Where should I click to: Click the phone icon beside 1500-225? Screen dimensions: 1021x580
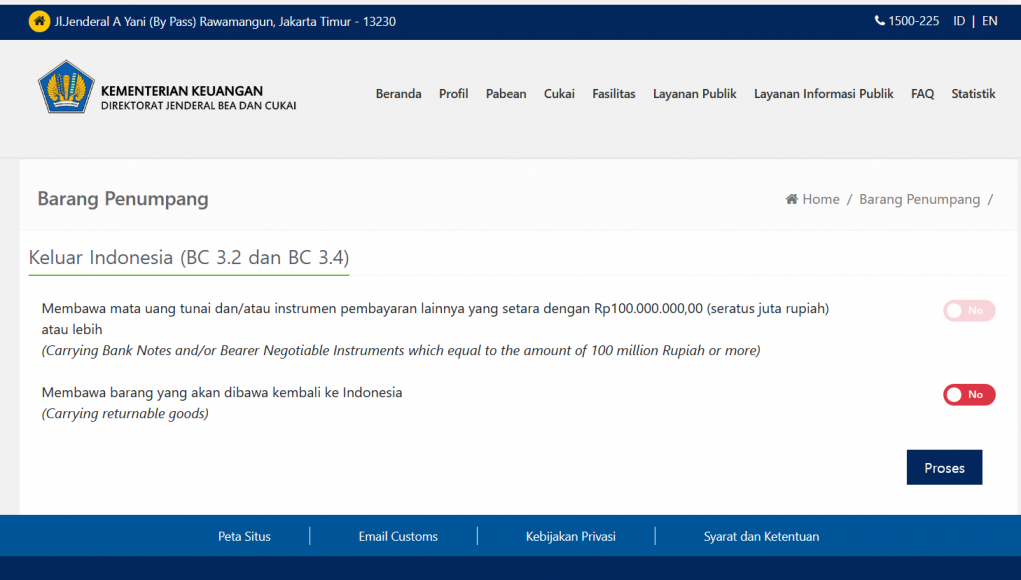(879, 21)
